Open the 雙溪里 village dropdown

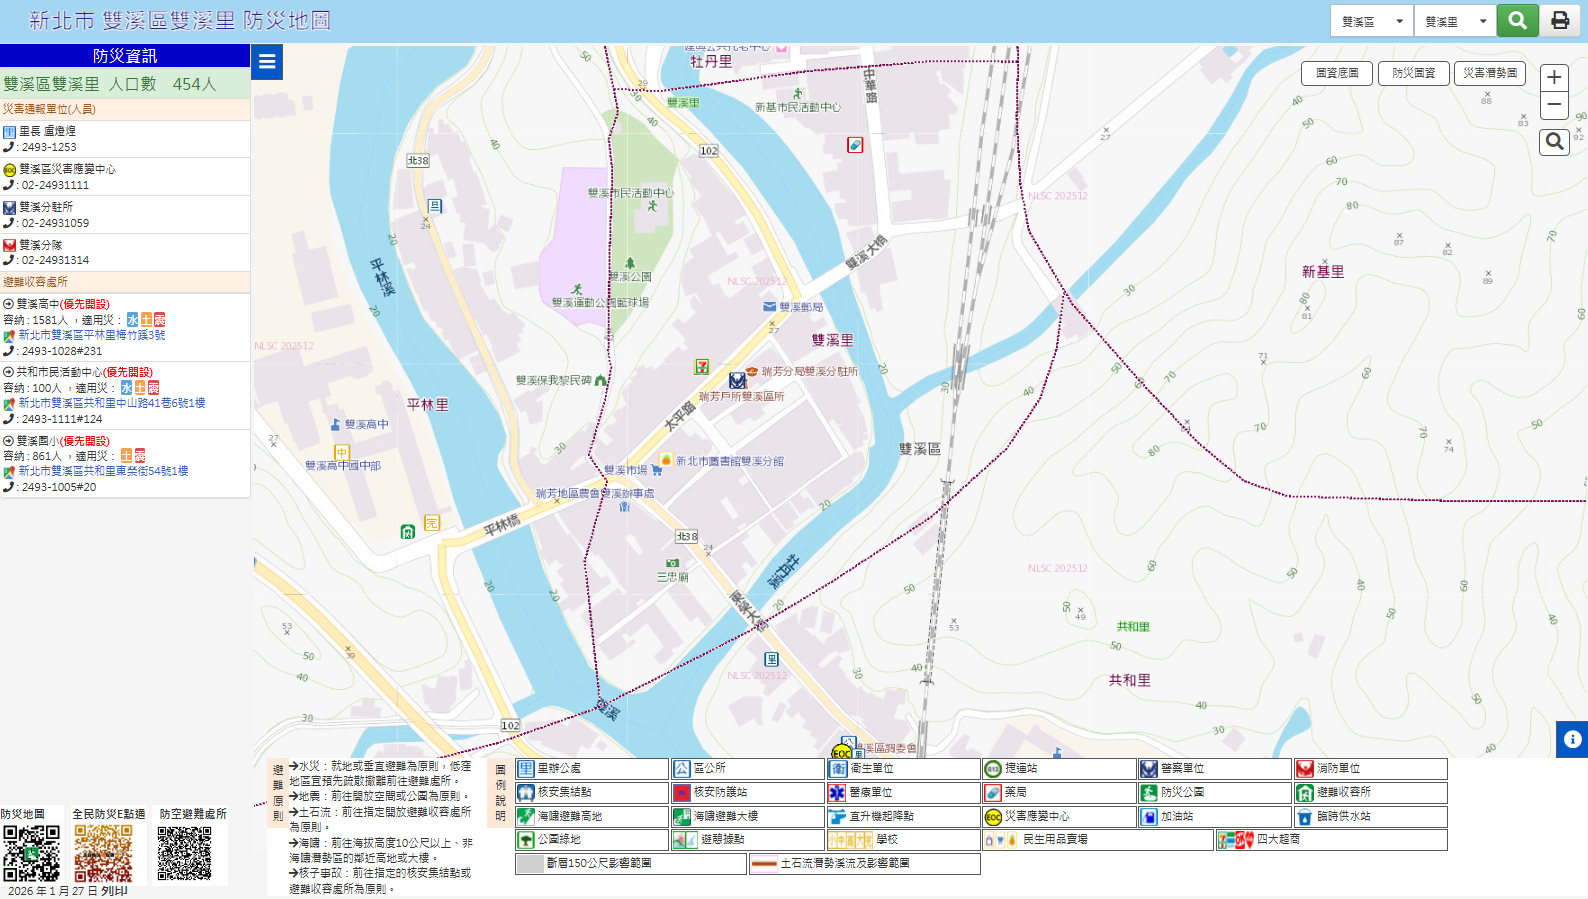tap(1455, 21)
